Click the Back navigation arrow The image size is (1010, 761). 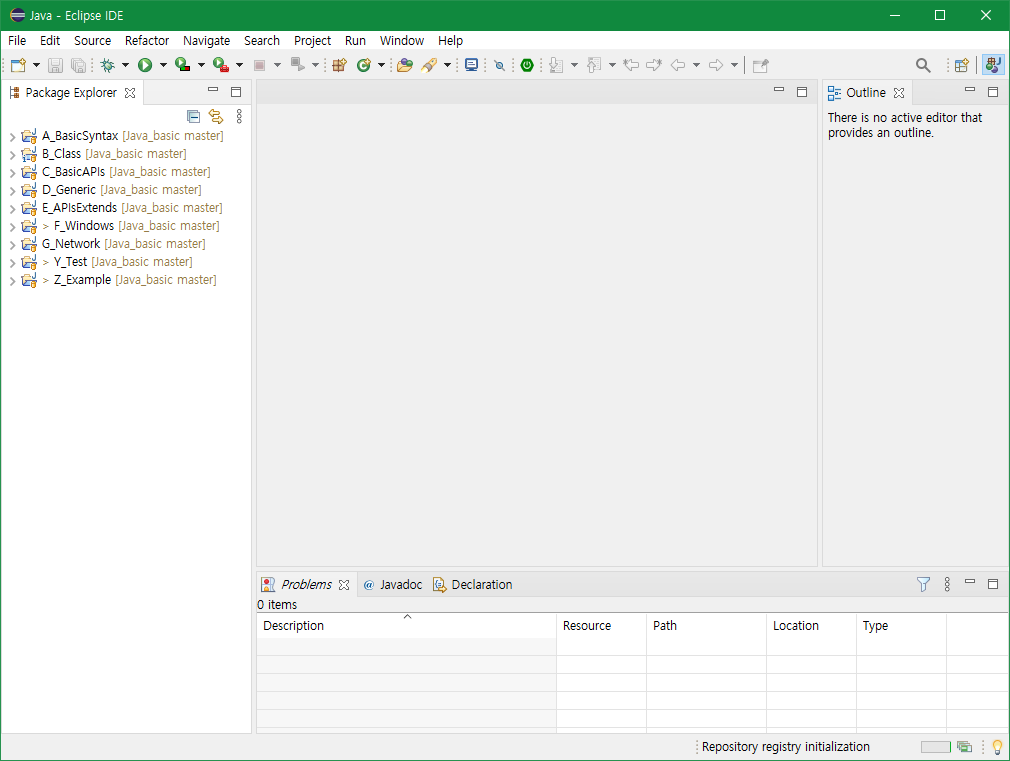click(678, 65)
